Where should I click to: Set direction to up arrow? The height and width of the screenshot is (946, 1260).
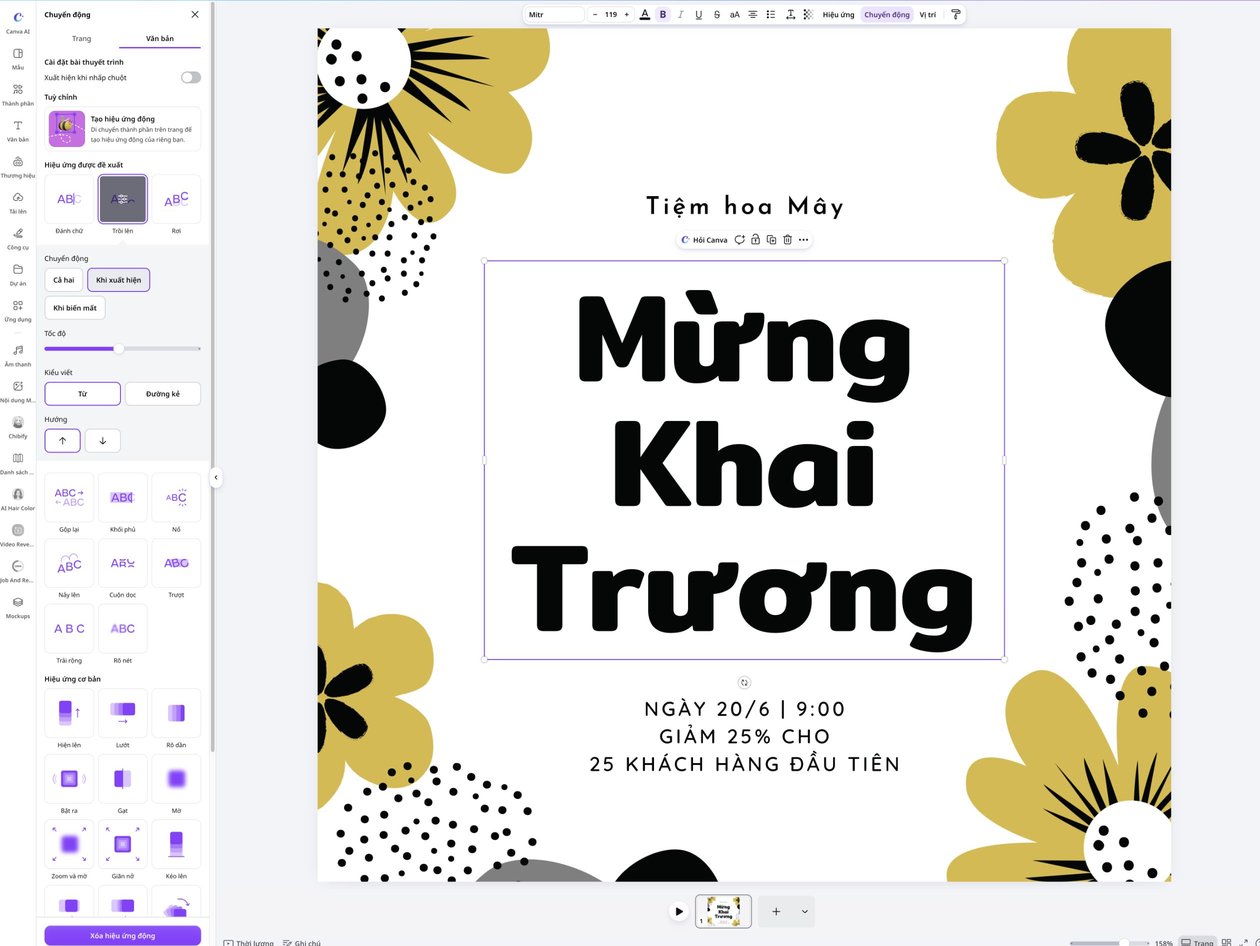[63, 440]
